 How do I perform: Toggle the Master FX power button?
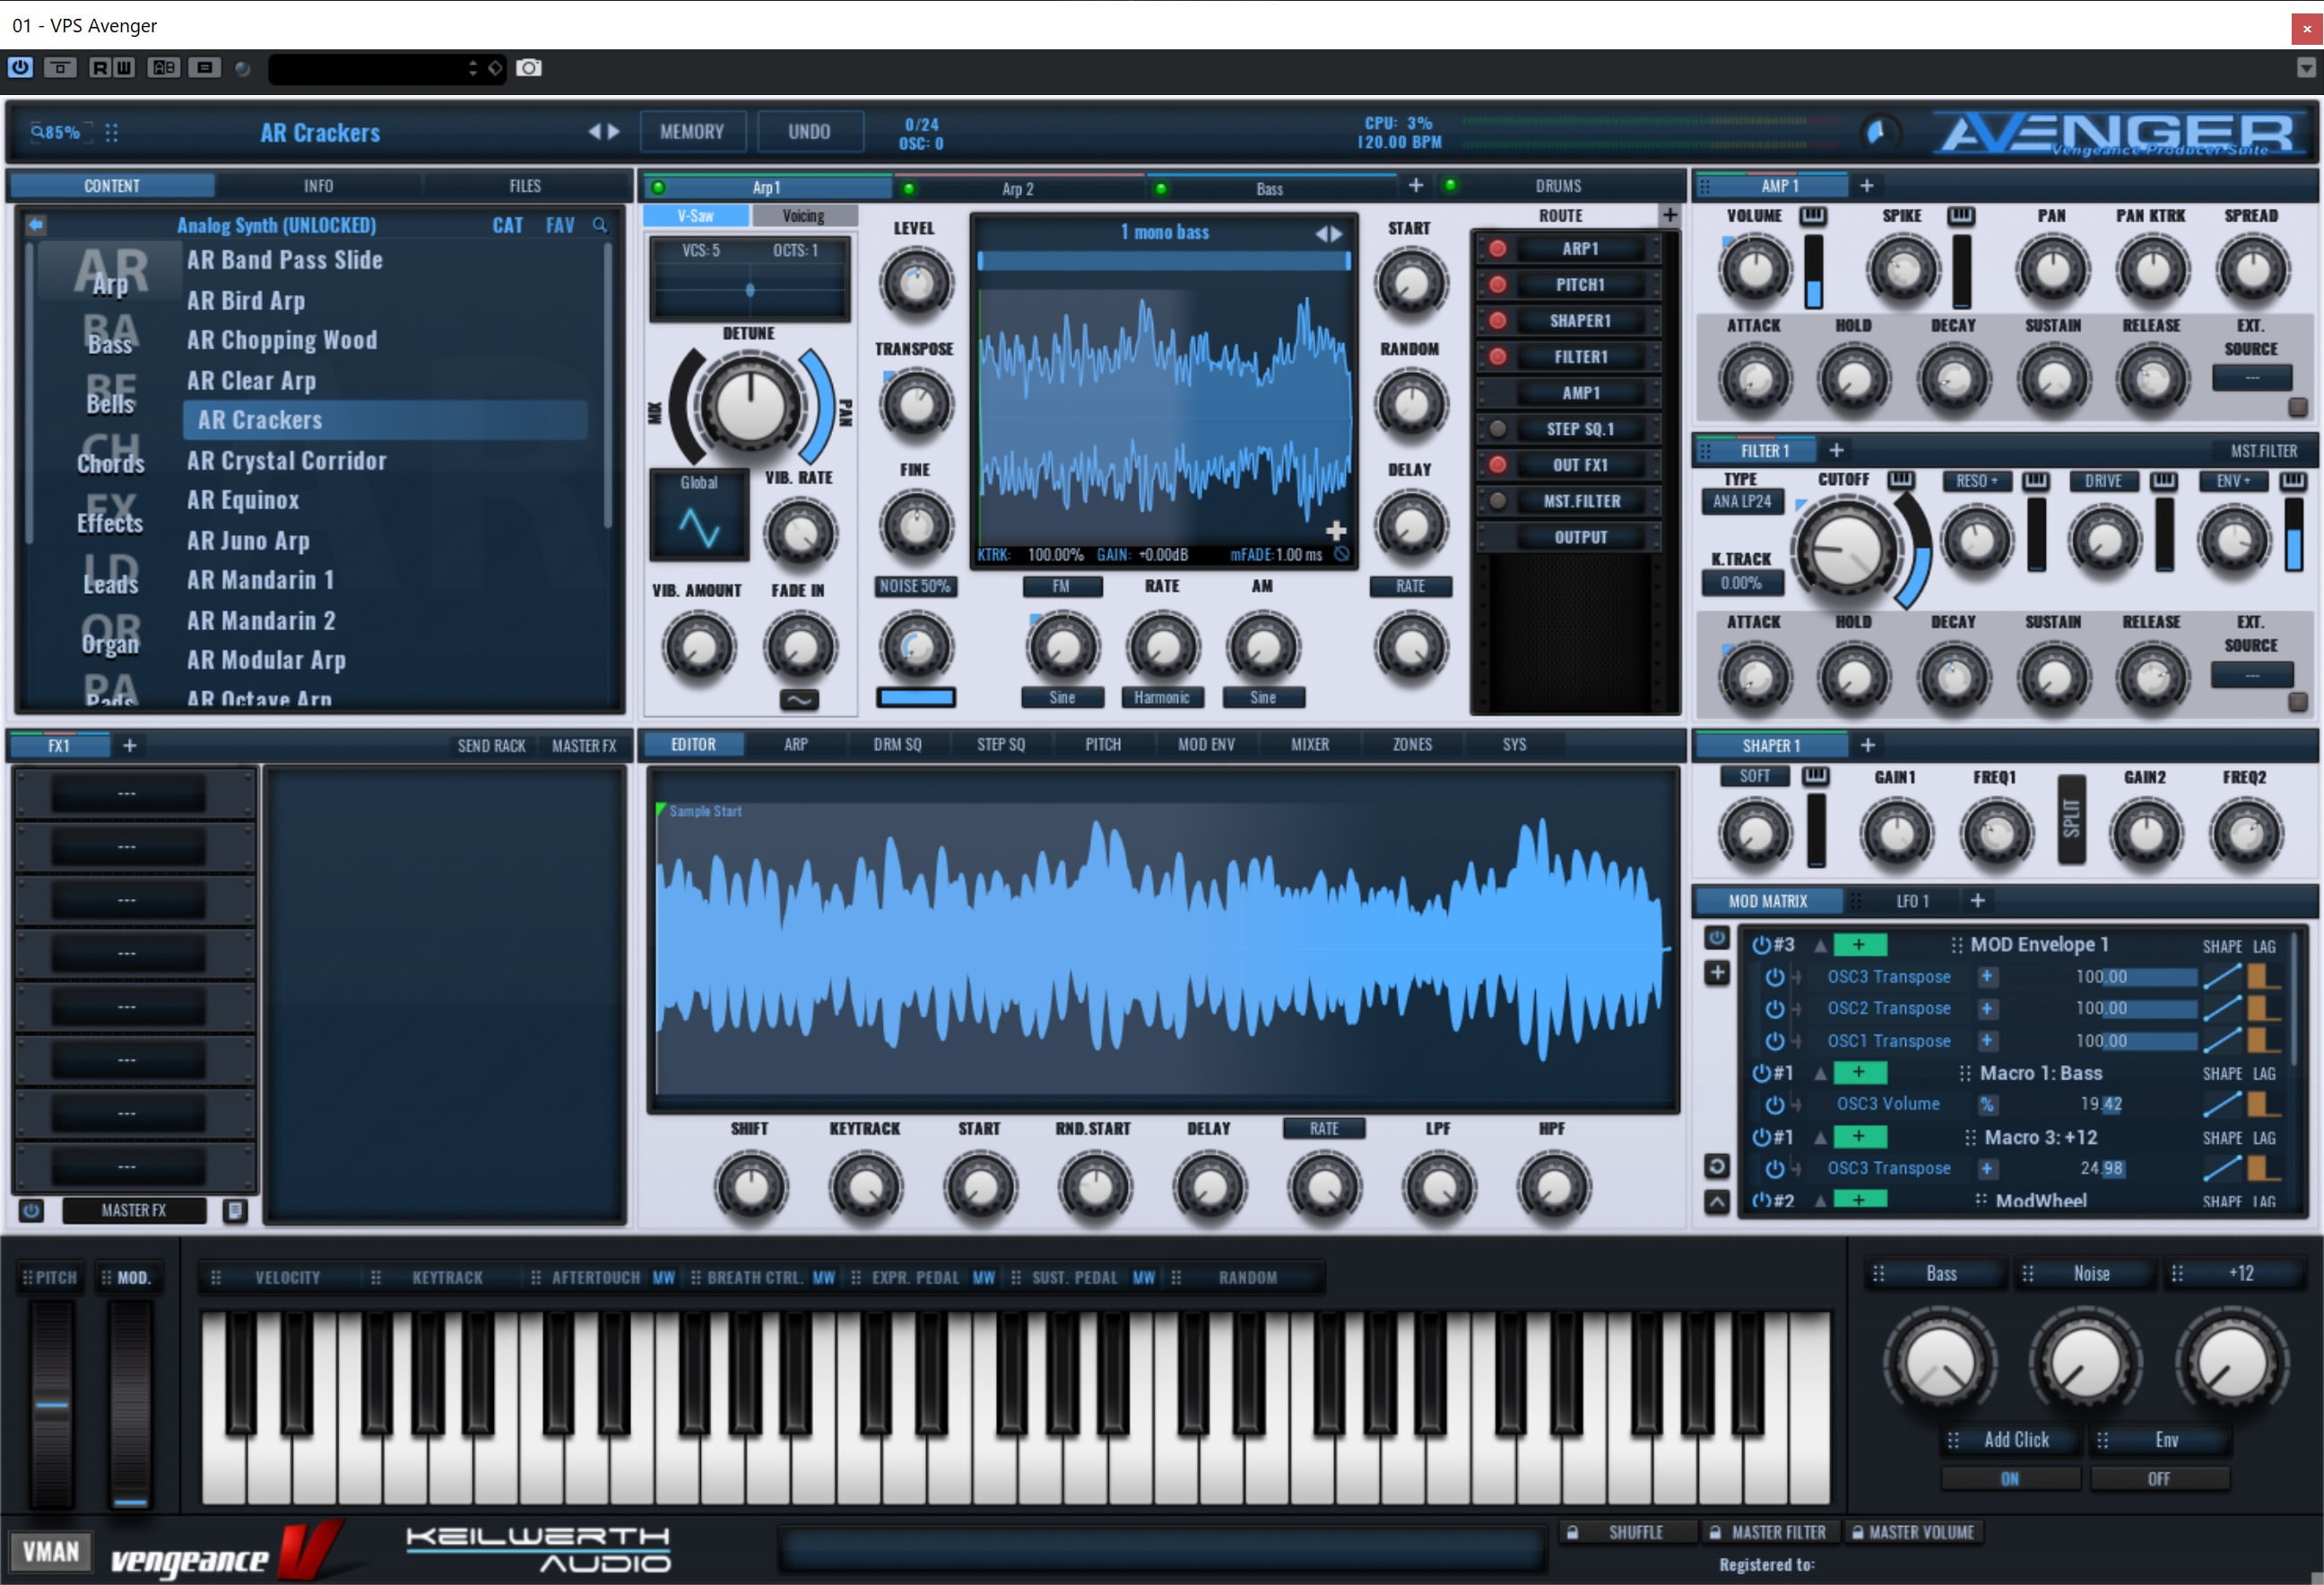[x=31, y=1211]
